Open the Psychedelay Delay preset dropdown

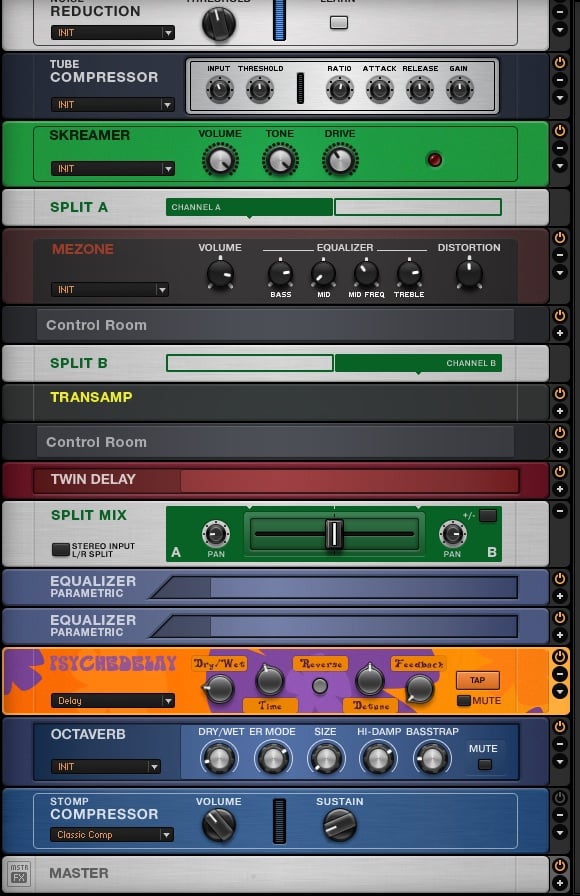pyautogui.click(x=113, y=701)
